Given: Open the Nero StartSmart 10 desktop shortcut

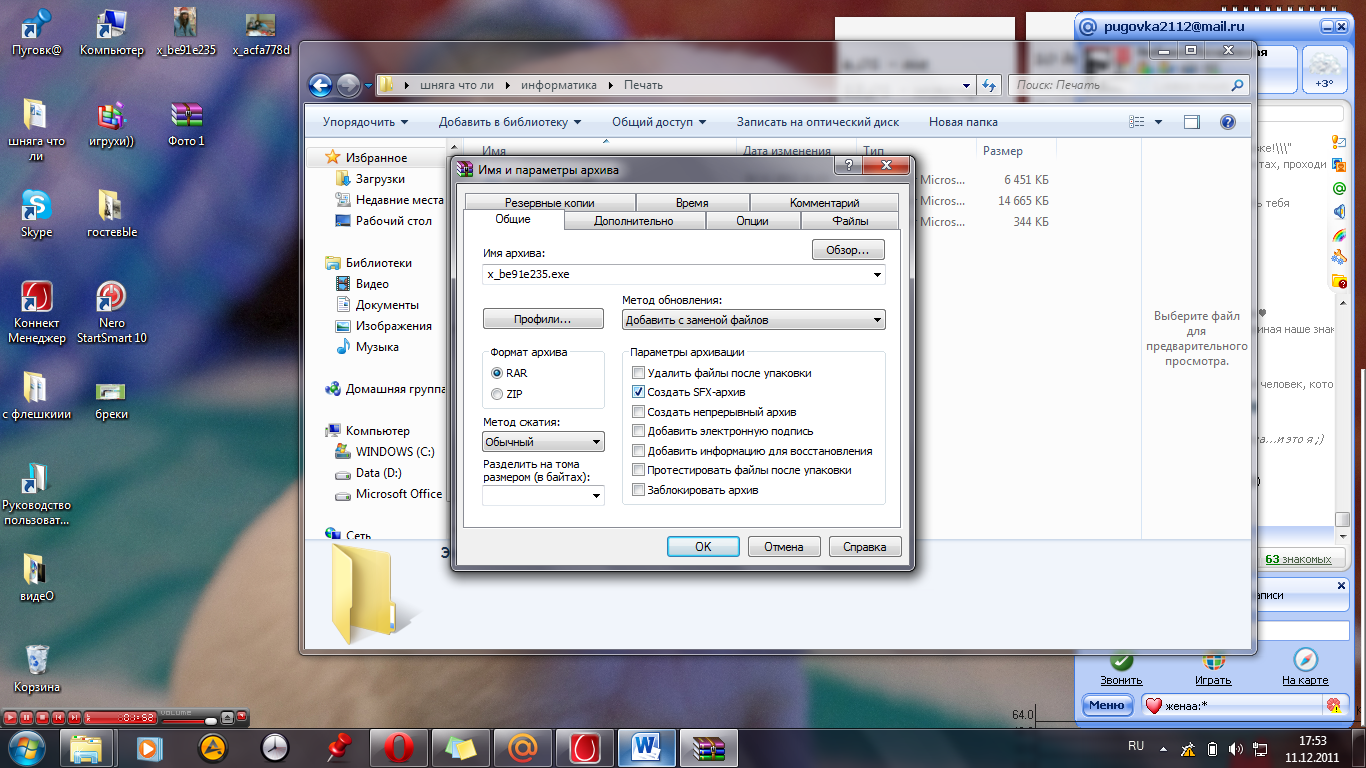Looking at the screenshot, I should pyautogui.click(x=112, y=313).
